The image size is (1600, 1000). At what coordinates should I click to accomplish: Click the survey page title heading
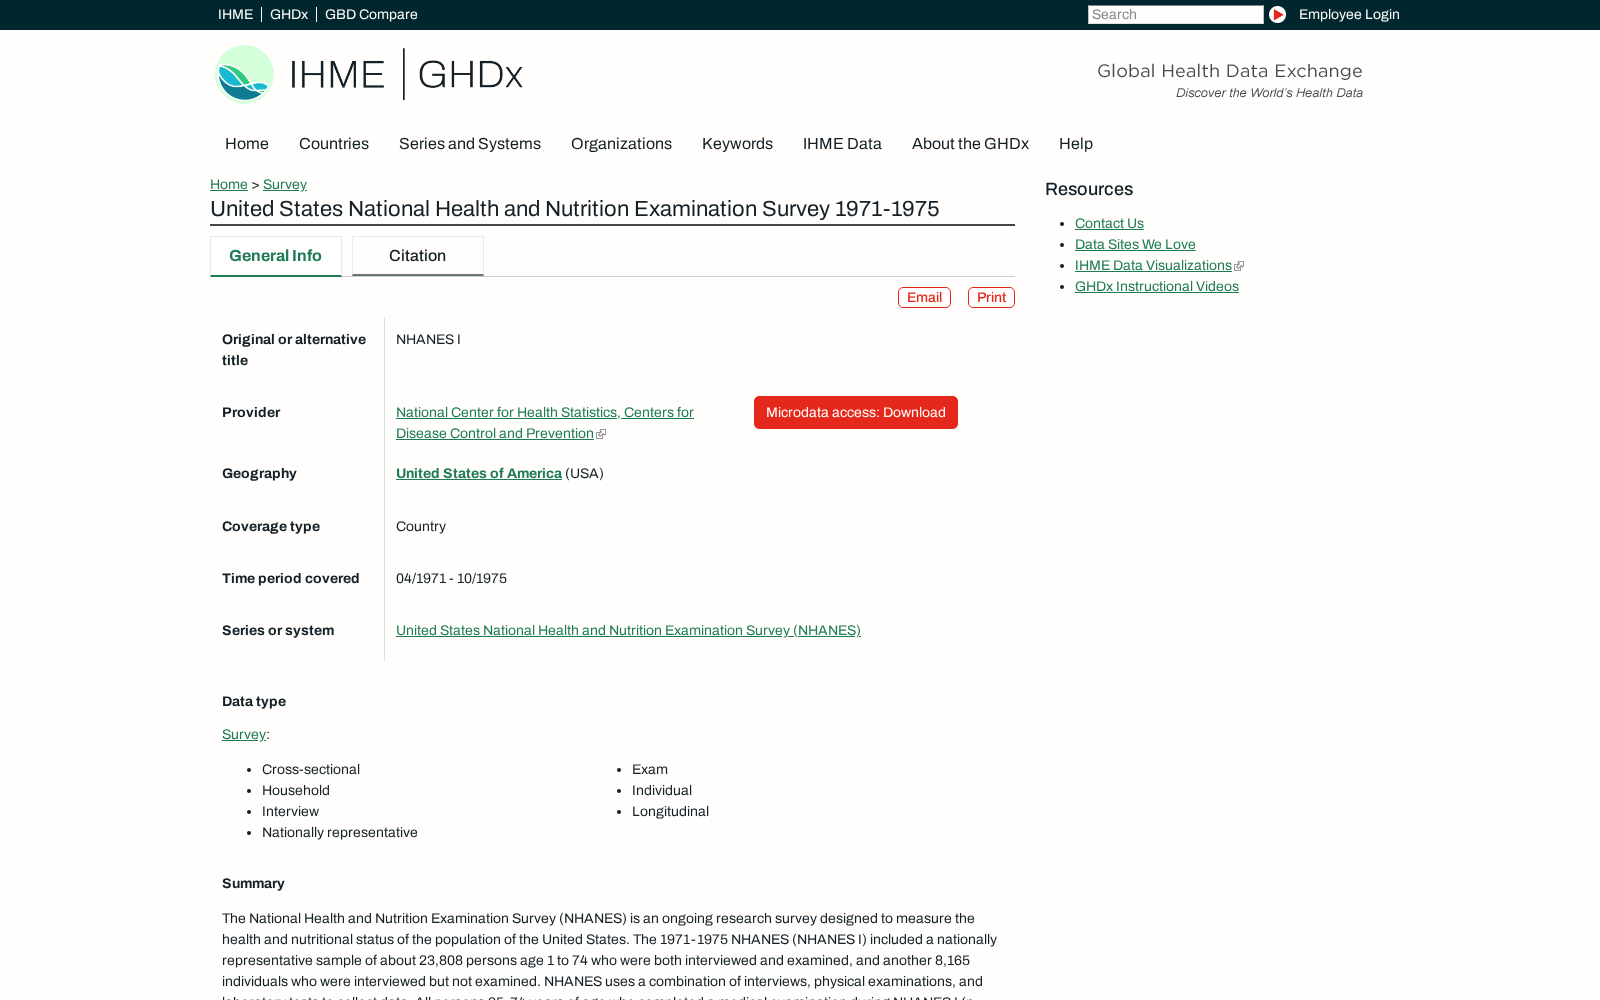point(575,209)
